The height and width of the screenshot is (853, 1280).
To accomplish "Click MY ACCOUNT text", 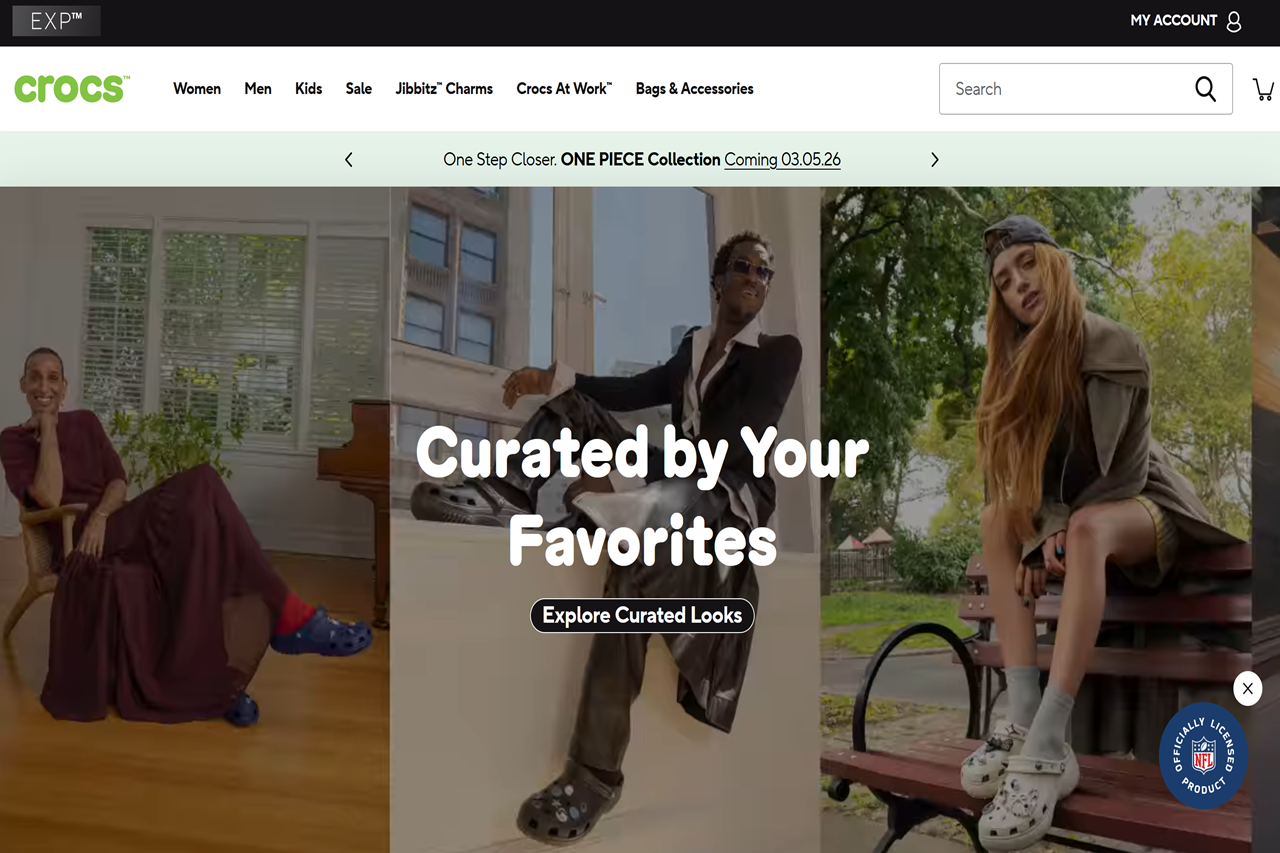I will coord(1172,20).
